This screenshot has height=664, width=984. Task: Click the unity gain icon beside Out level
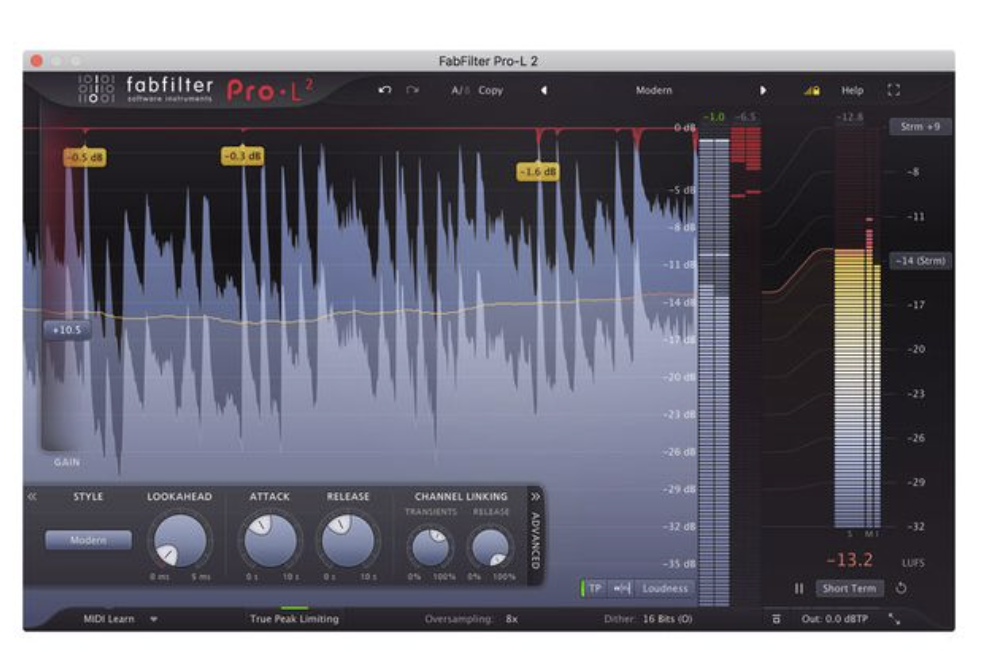[776, 619]
